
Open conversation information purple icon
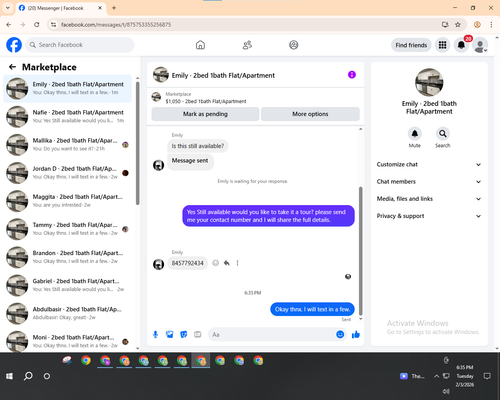[352, 75]
